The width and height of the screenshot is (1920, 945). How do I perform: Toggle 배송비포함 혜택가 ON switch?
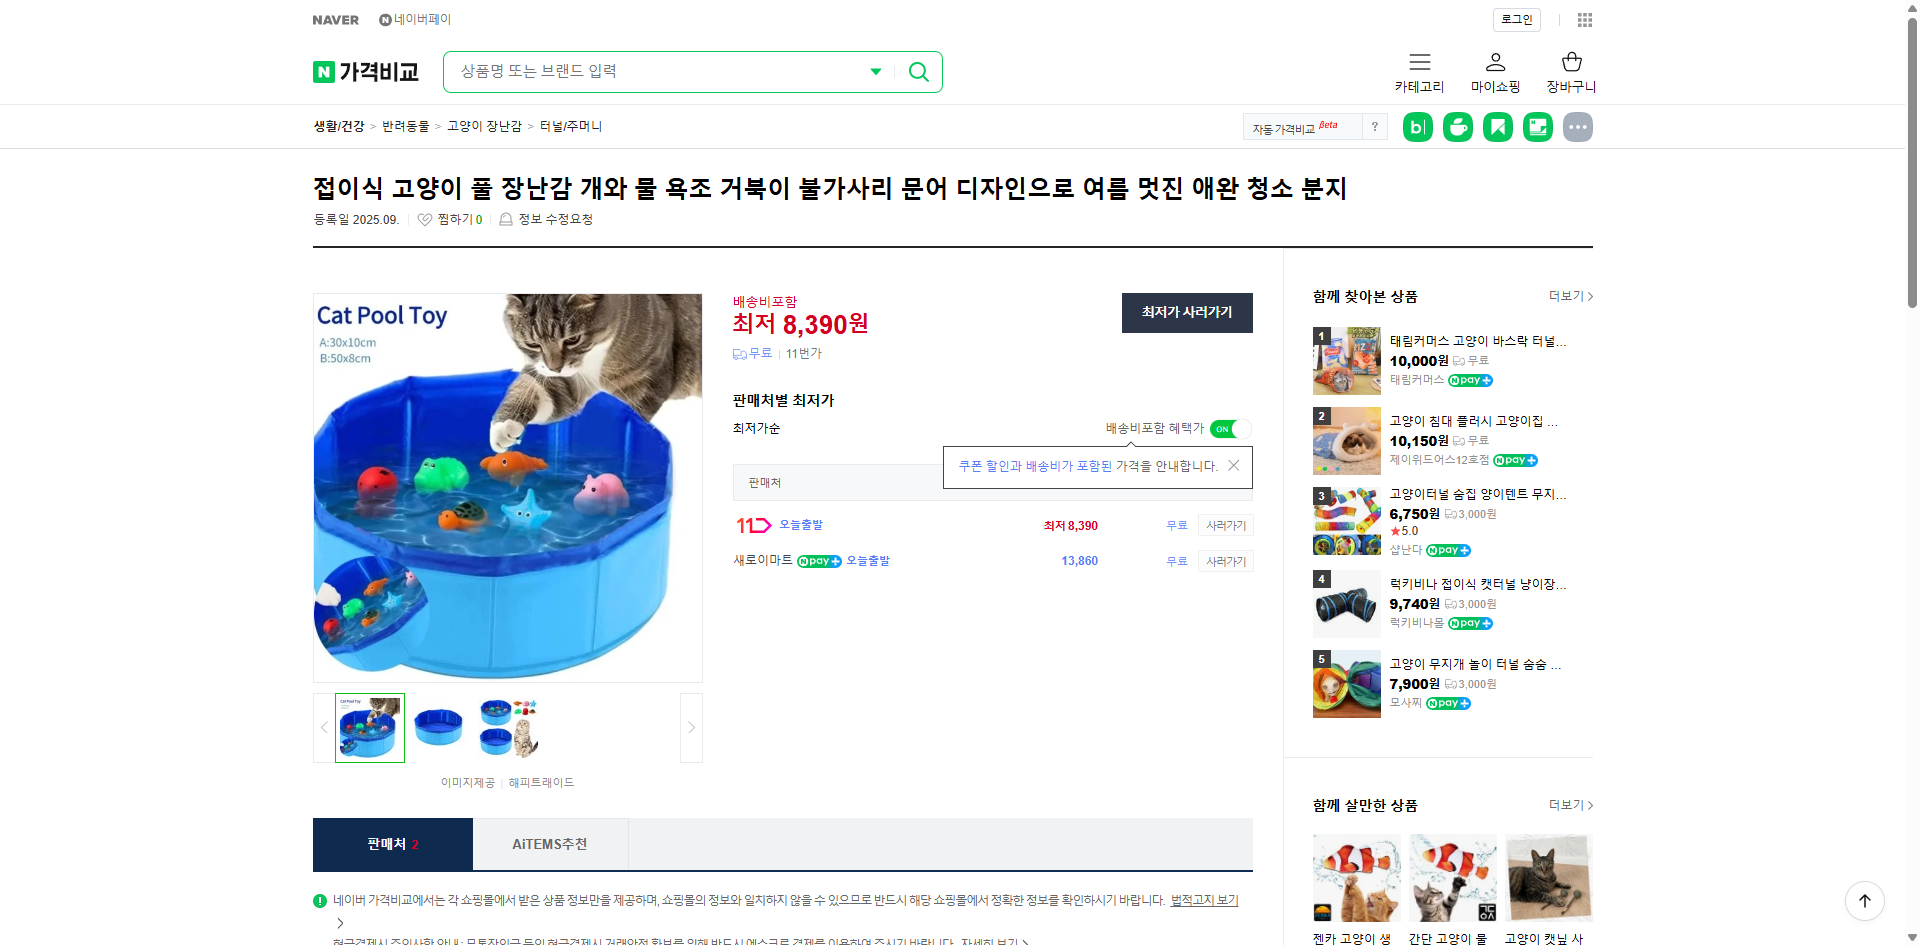[1229, 429]
